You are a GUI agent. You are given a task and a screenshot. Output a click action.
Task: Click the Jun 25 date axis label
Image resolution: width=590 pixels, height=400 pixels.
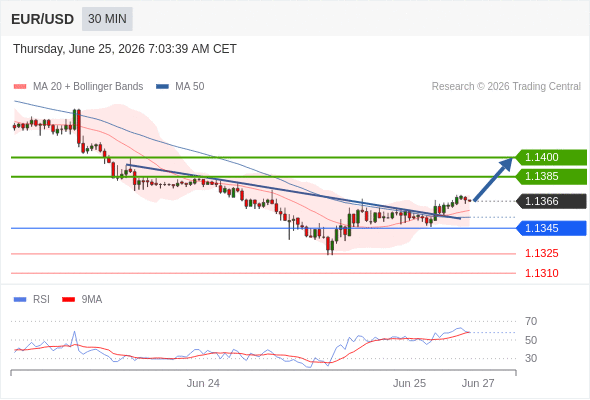[409, 383]
